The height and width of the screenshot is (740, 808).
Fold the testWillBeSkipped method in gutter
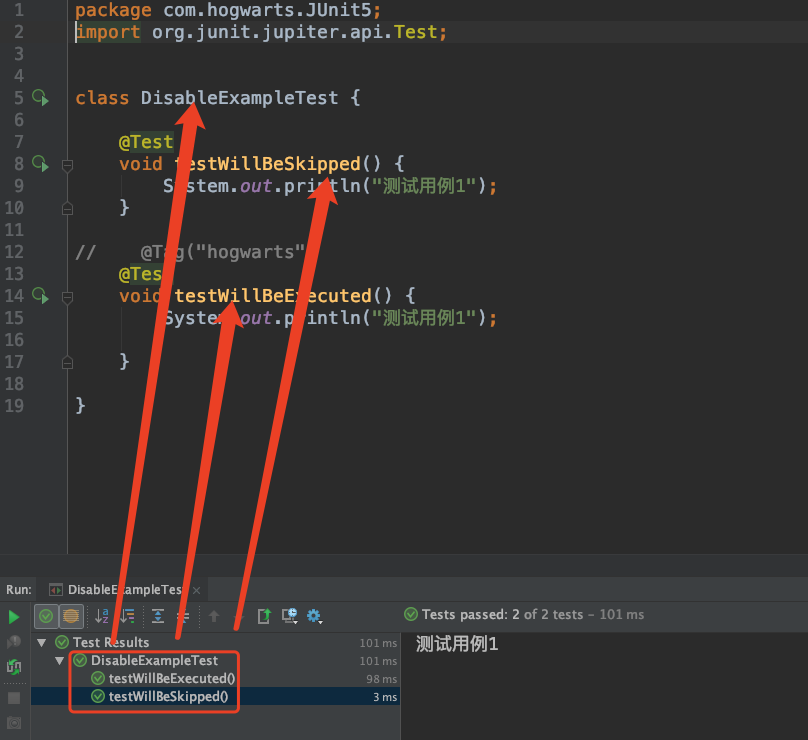coord(67,164)
